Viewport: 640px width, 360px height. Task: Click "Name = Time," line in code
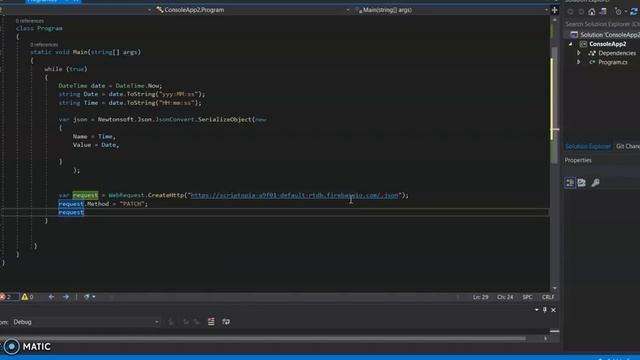94,136
